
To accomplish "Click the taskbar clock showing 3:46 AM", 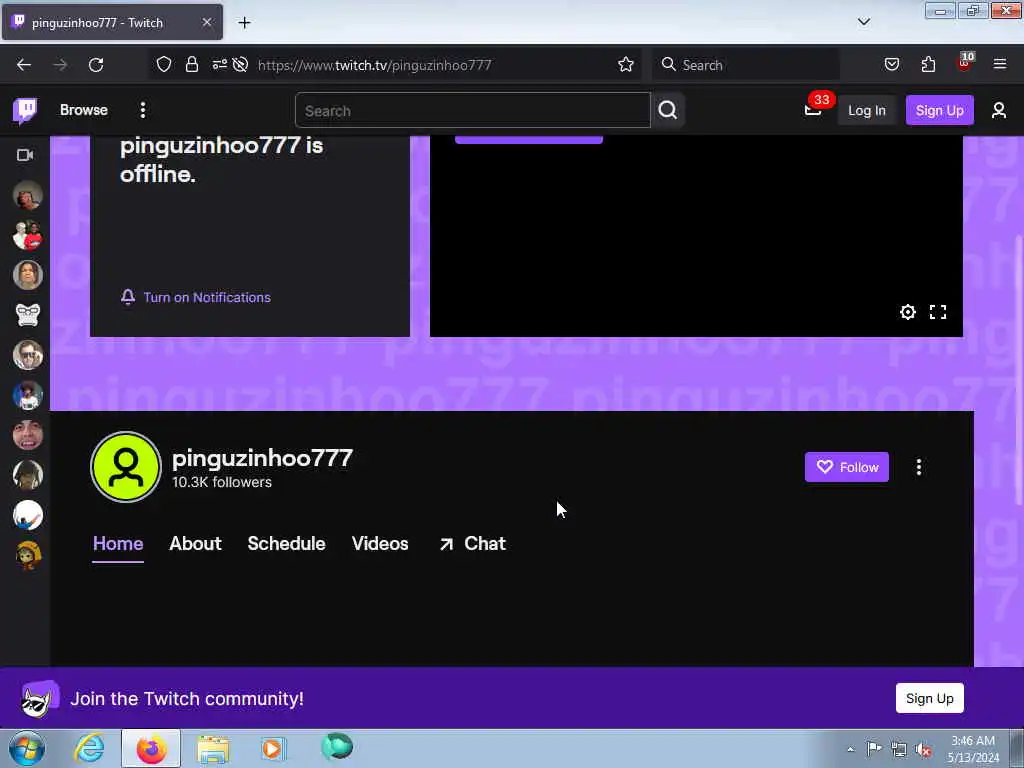I will (x=972, y=749).
